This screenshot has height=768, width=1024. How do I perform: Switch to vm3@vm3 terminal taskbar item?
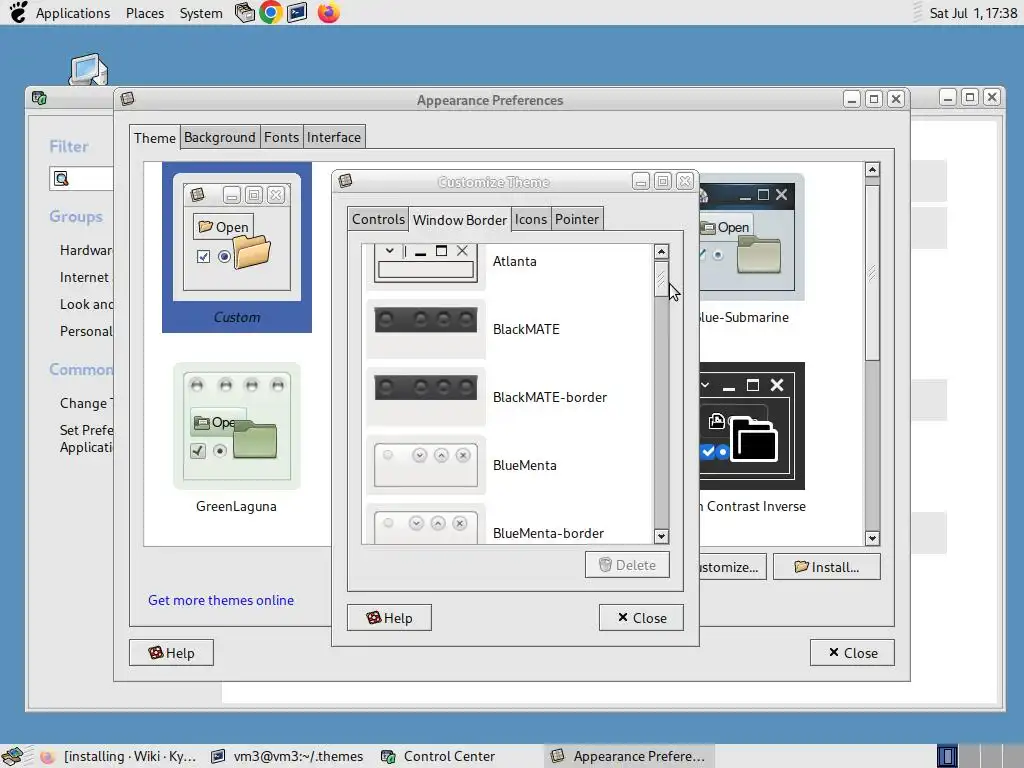[x=288, y=756]
